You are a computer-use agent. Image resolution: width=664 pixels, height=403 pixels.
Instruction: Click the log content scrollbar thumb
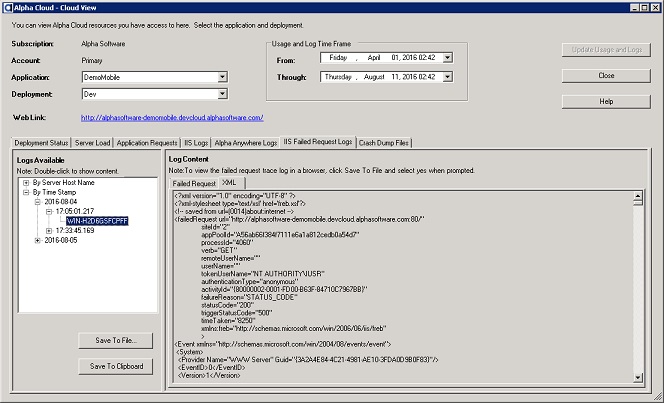(638, 203)
